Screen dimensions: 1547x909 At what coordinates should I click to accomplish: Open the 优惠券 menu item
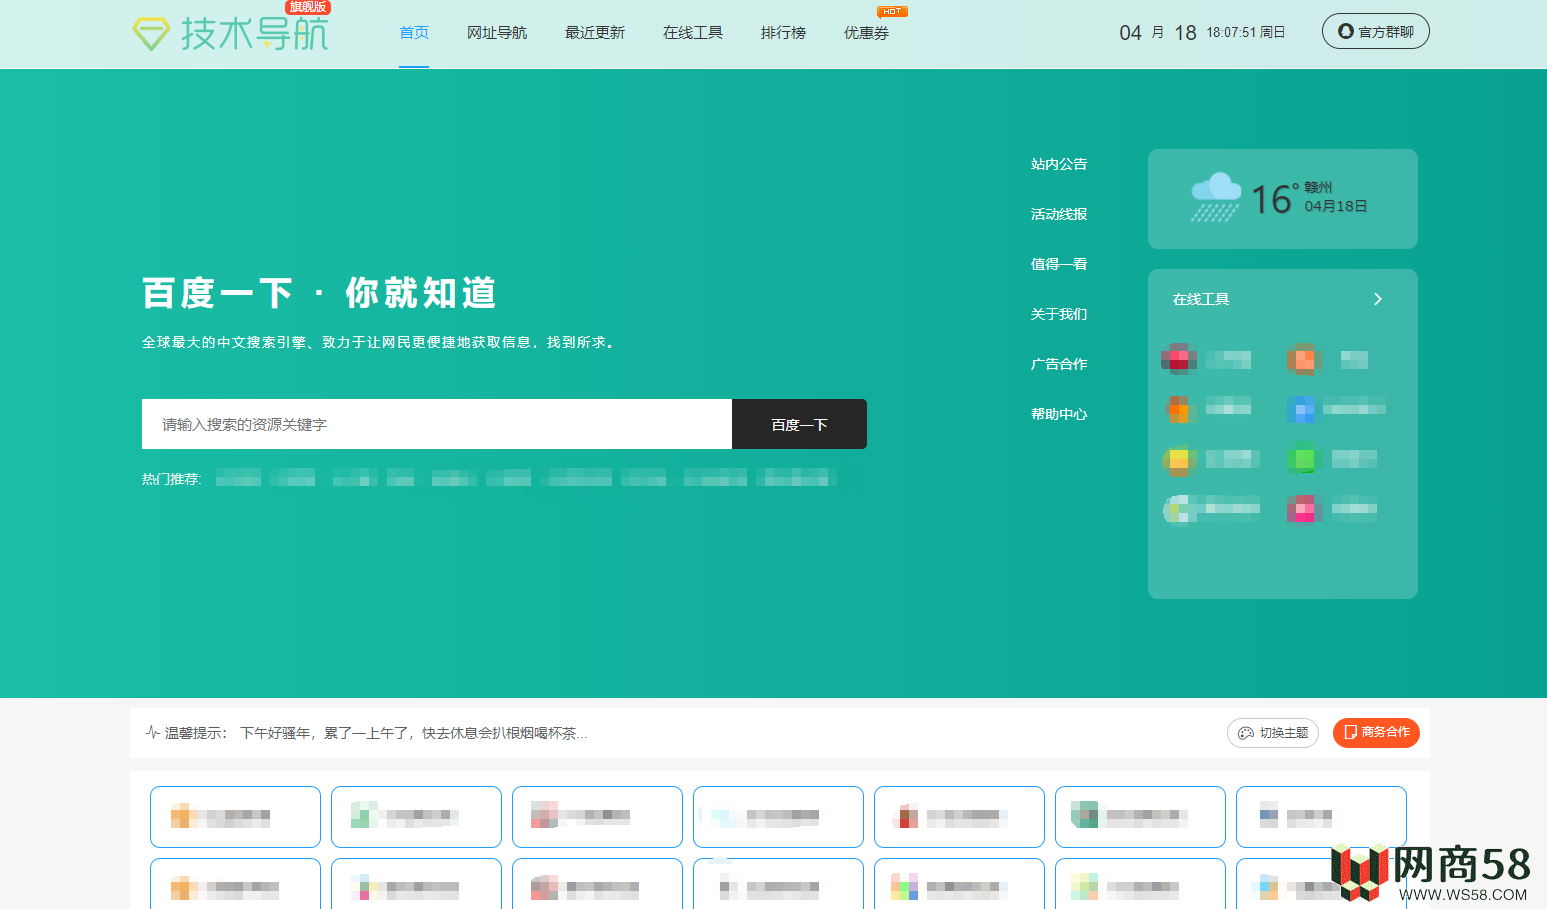tap(866, 33)
